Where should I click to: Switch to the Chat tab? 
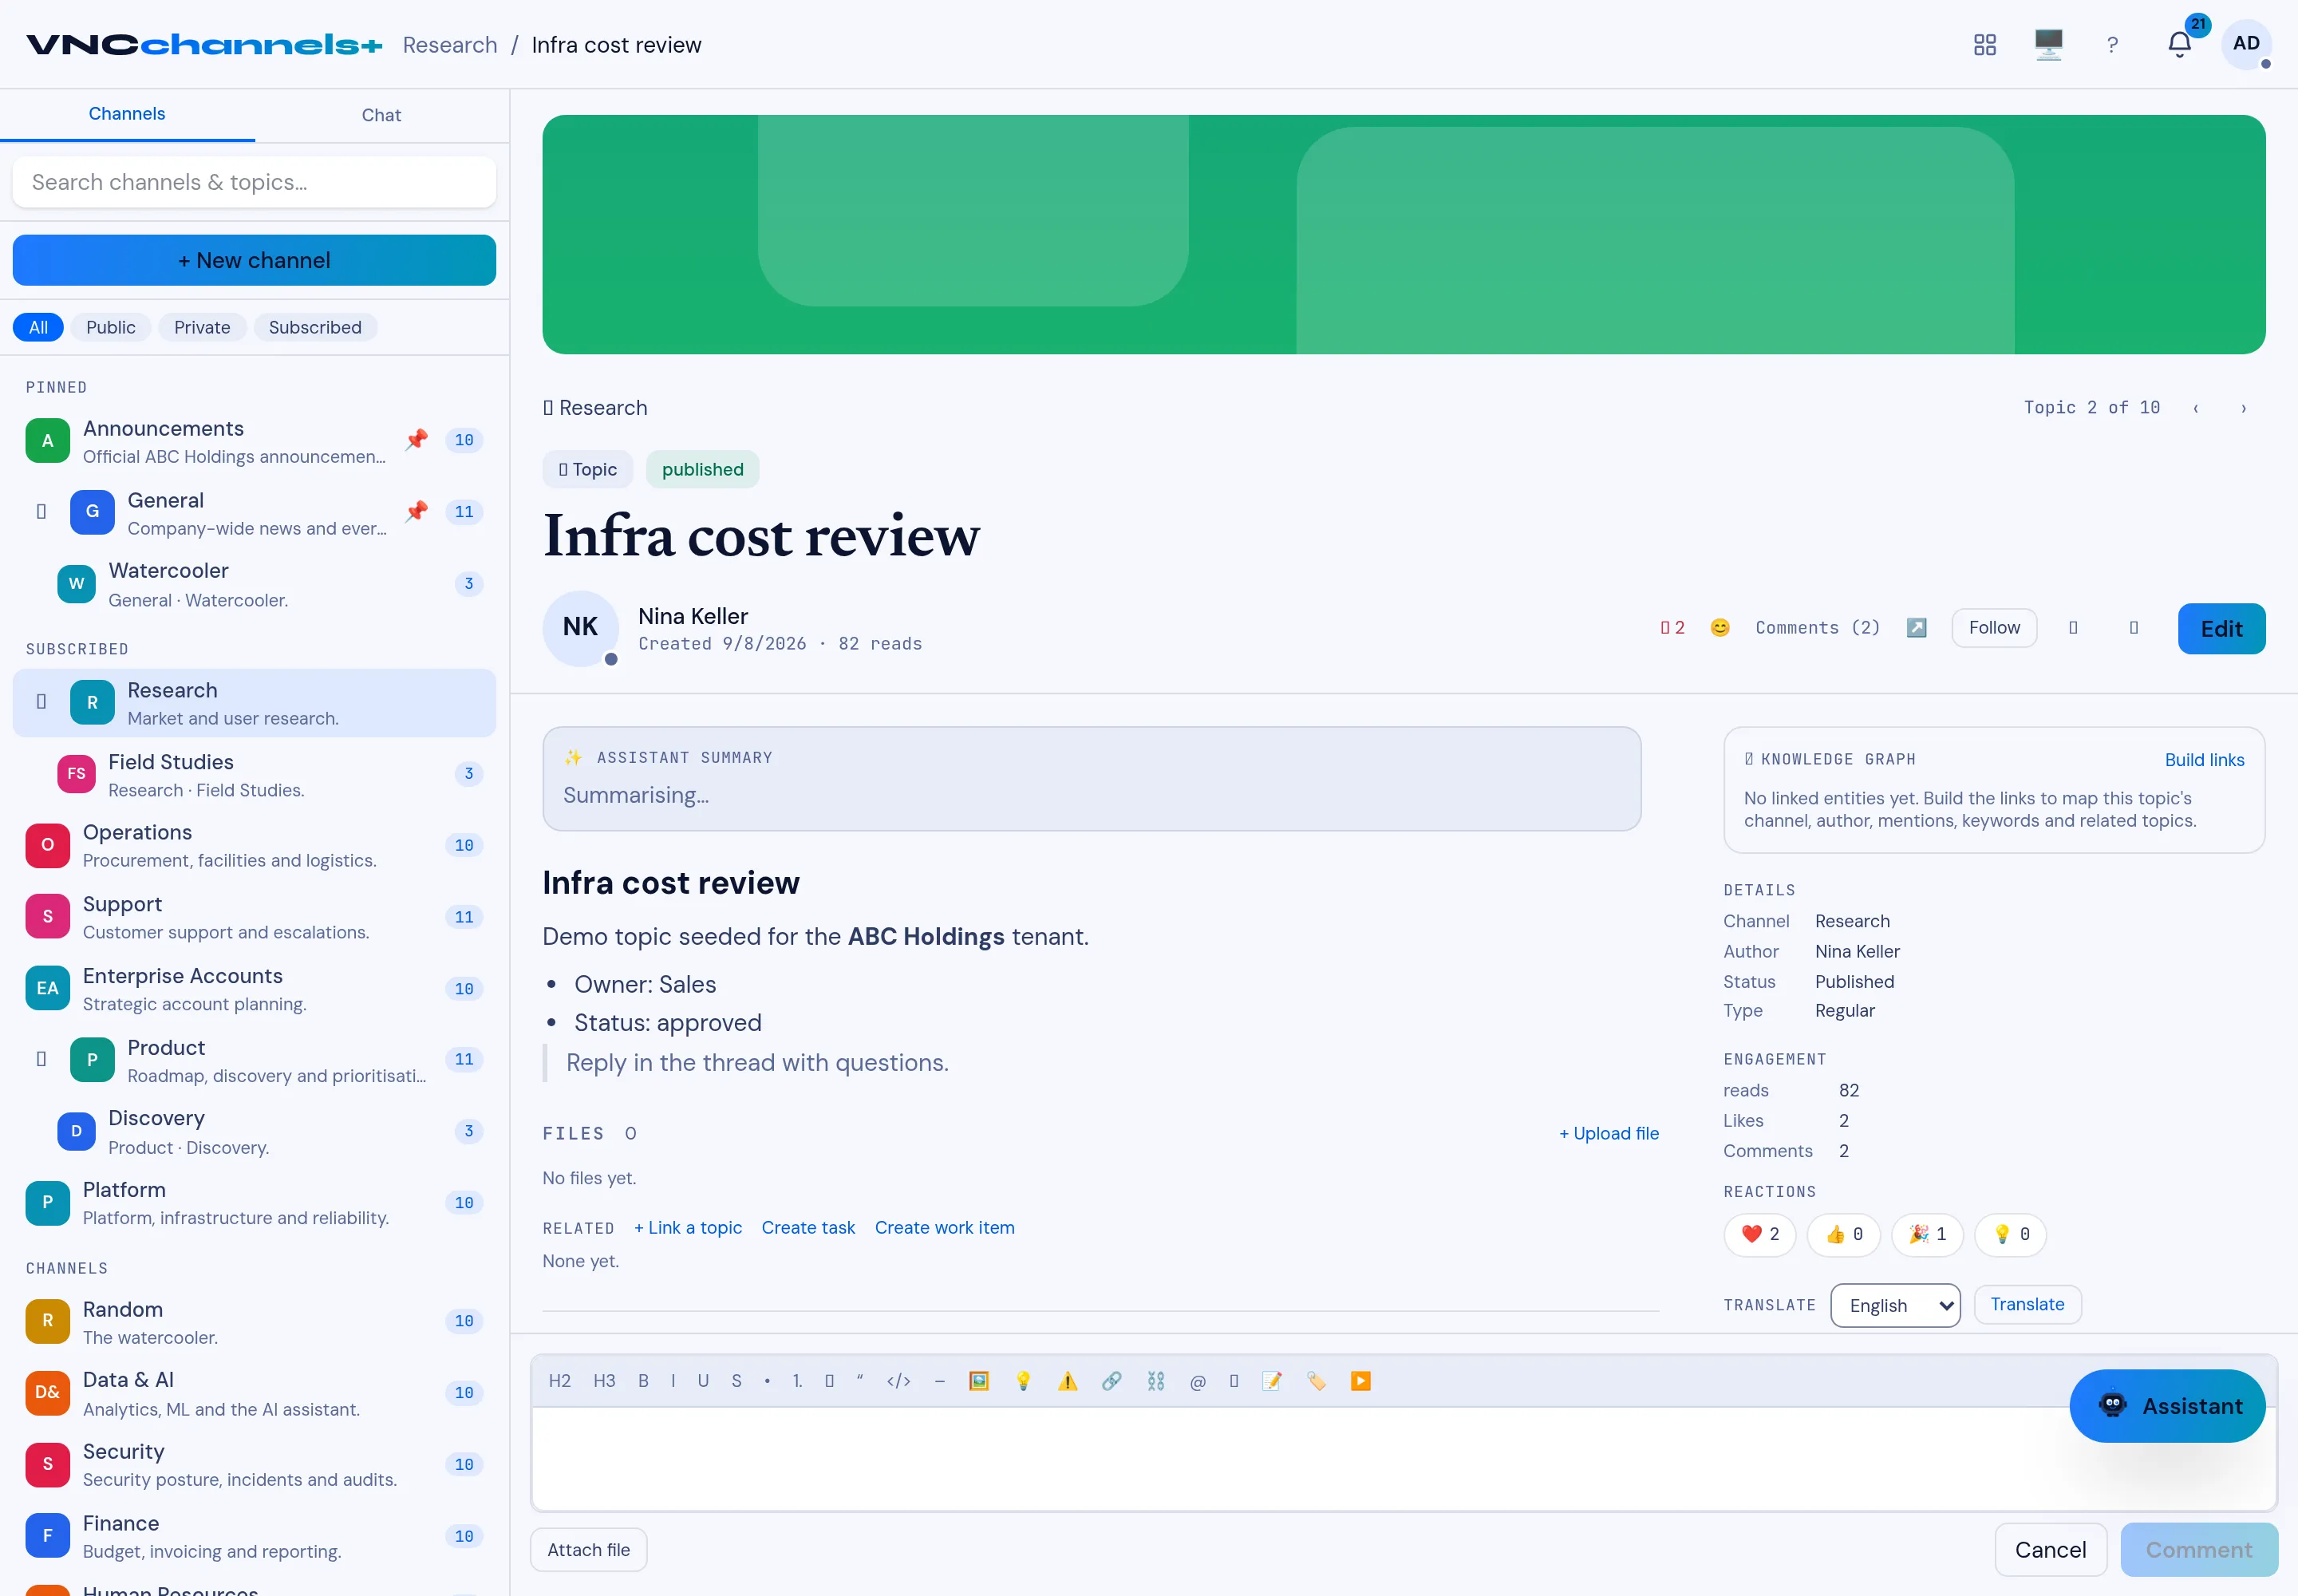(x=381, y=115)
